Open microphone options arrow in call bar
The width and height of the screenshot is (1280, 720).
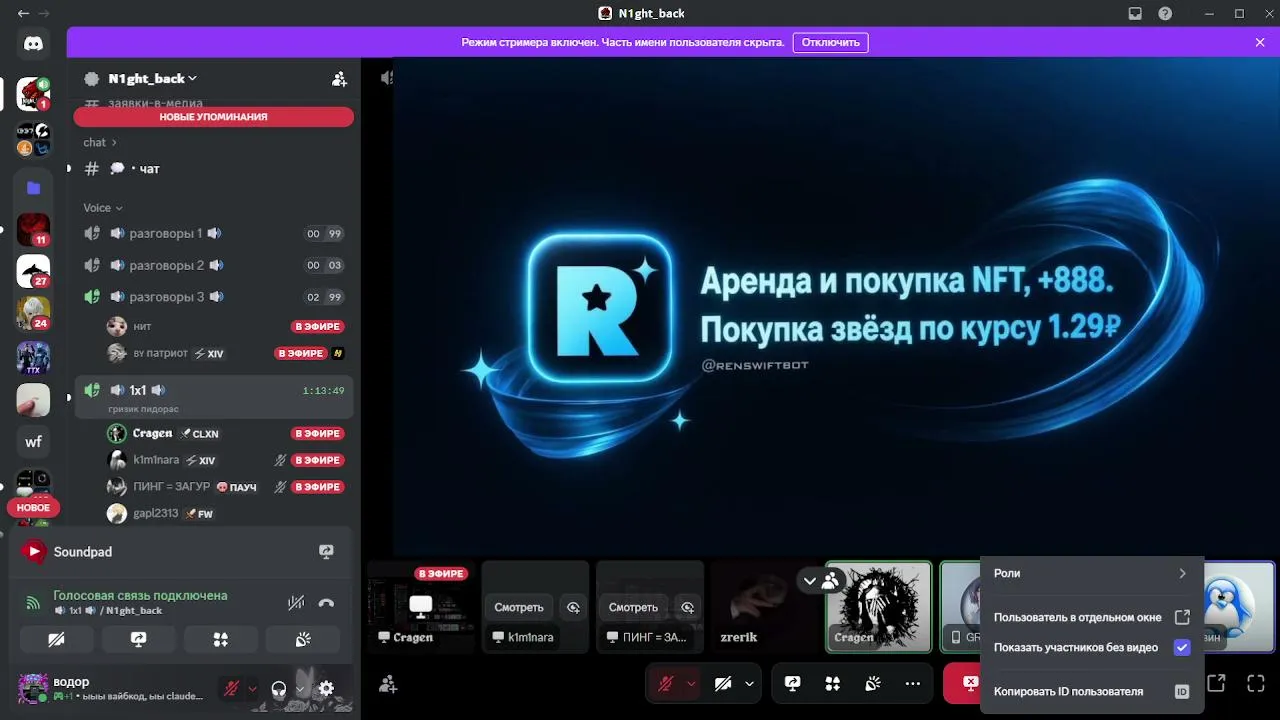[691, 684]
